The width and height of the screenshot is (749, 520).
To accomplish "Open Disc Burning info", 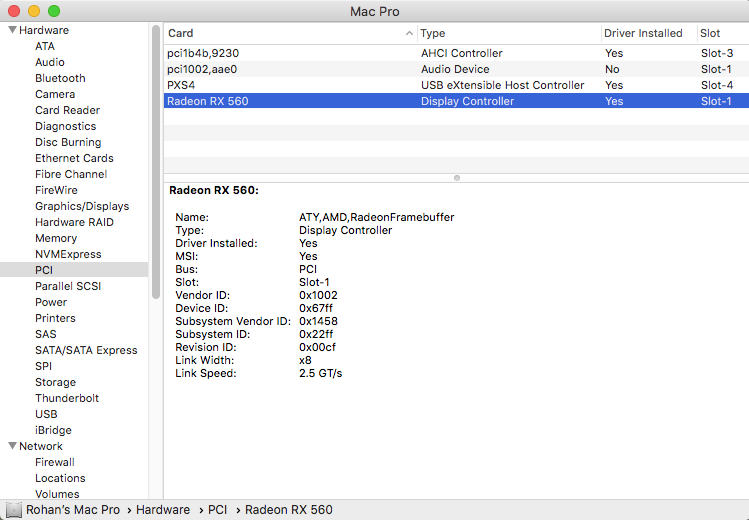I will click(68, 142).
